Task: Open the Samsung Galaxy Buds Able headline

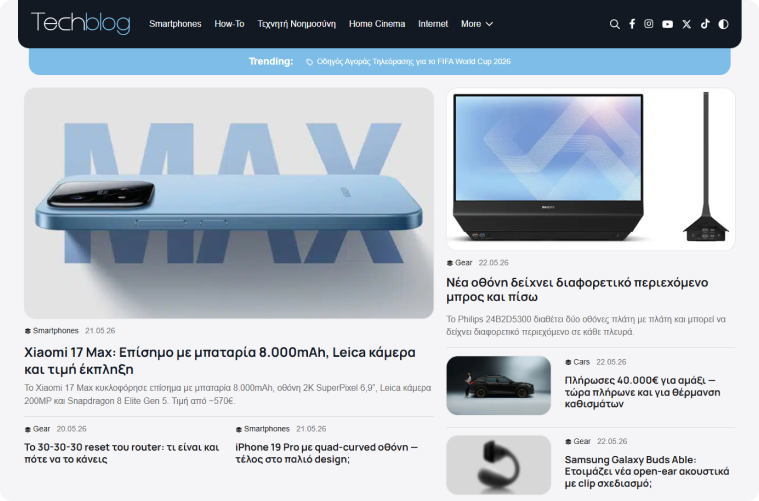Action: coord(647,471)
